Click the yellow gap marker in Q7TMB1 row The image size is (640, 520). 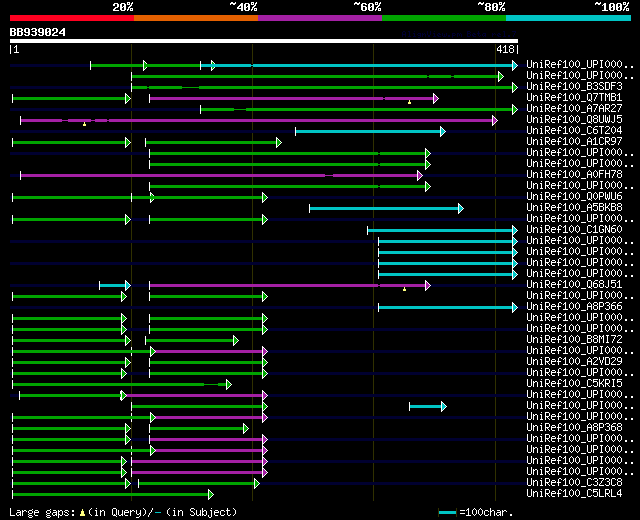409,102
